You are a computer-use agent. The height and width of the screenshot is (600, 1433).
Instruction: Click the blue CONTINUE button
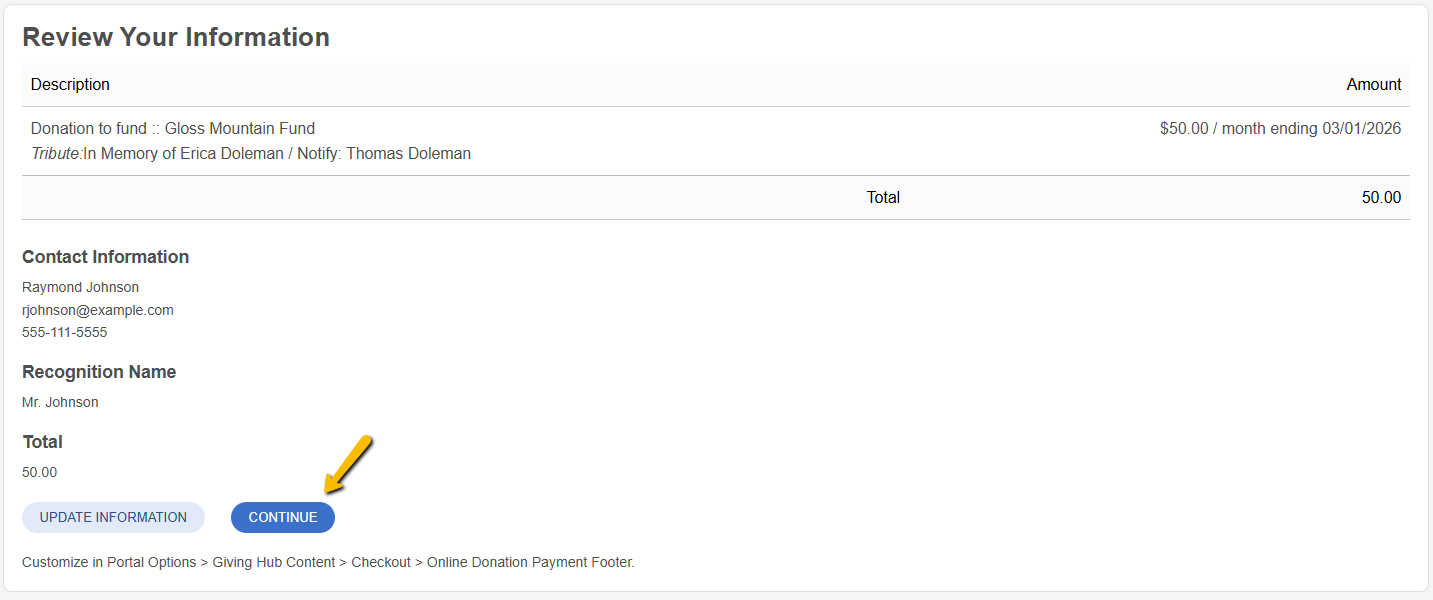(x=283, y=517)
